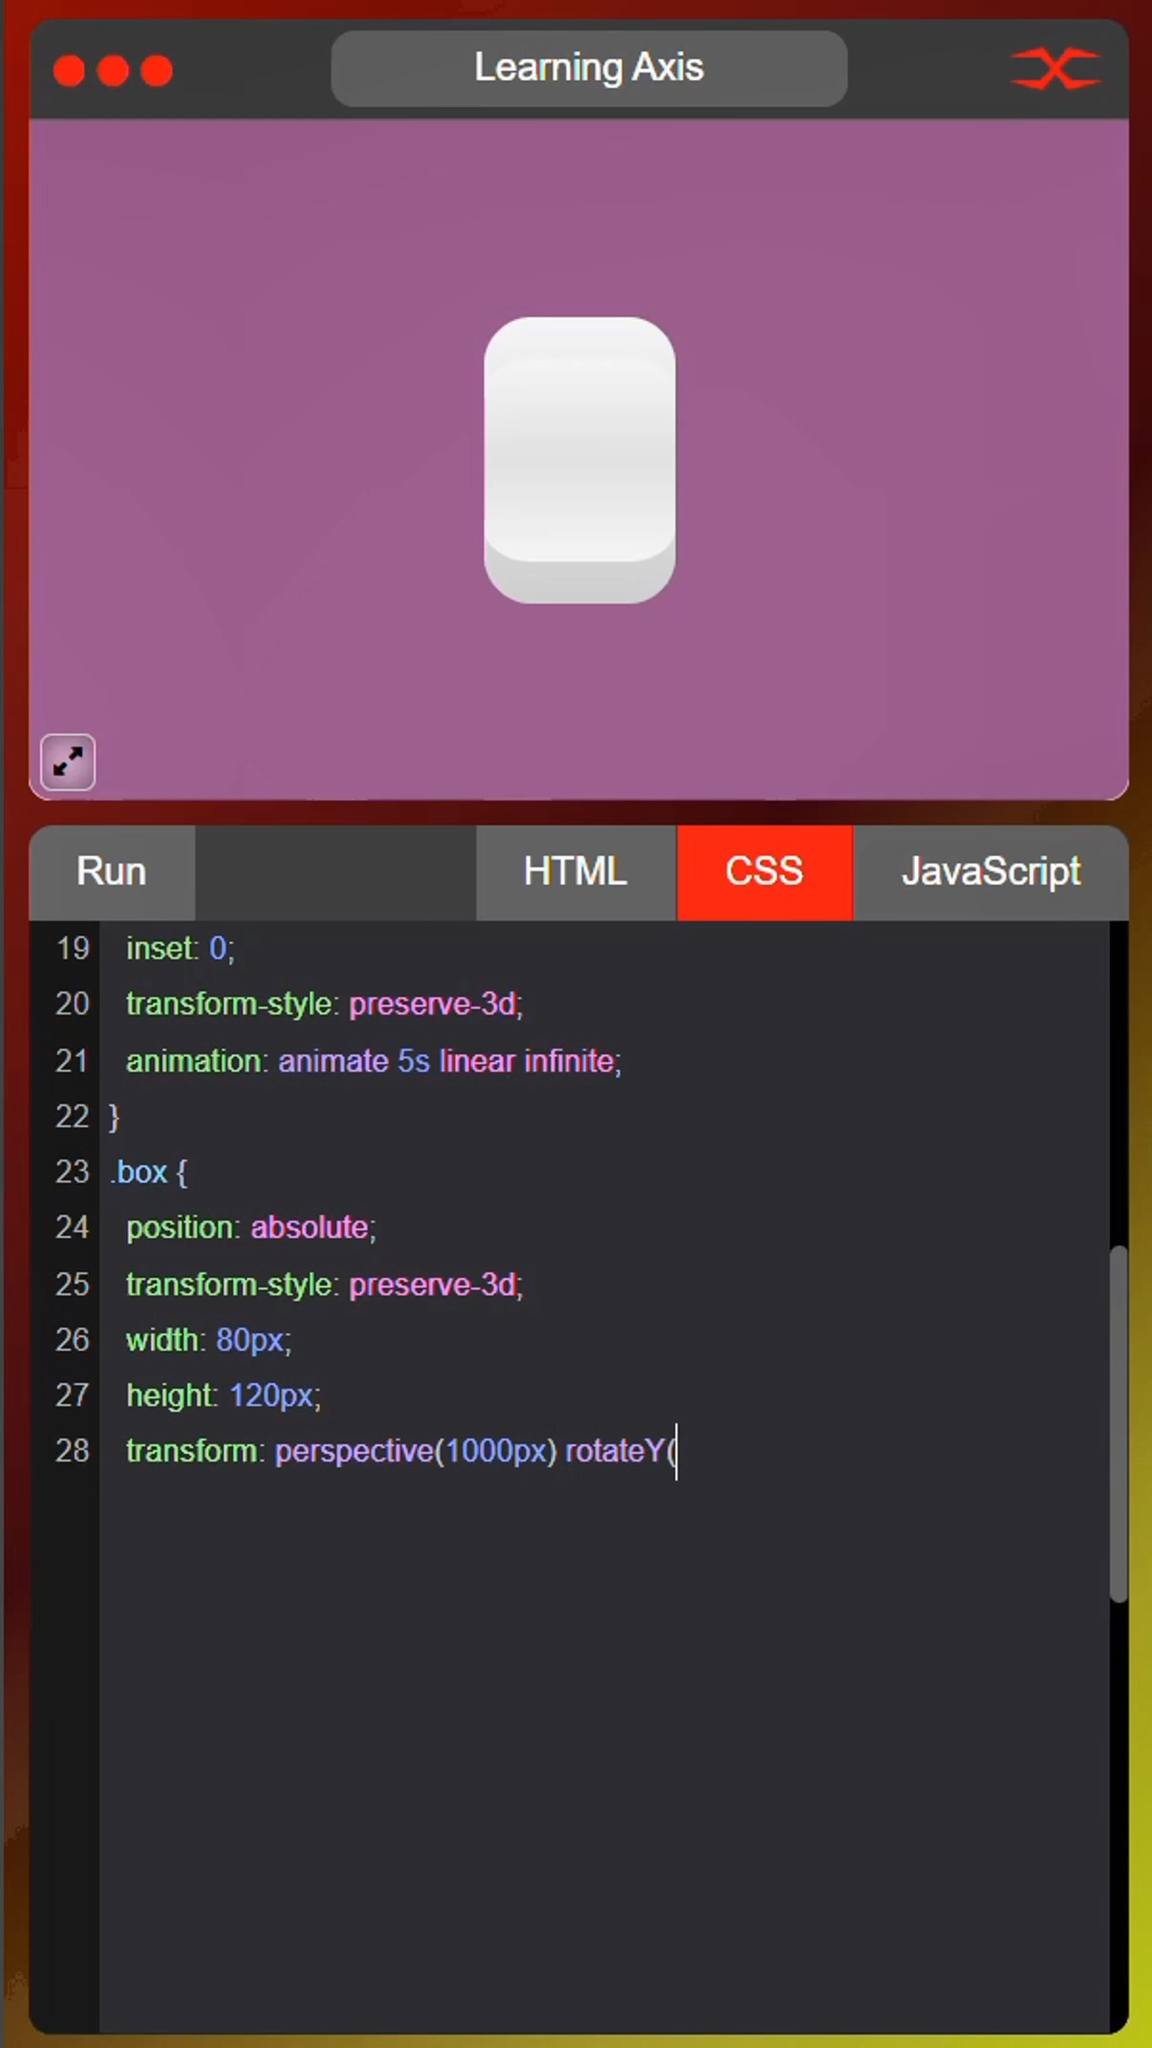Click 'transform-style: preserve-3d;' on line 20

pos(324,1004)
